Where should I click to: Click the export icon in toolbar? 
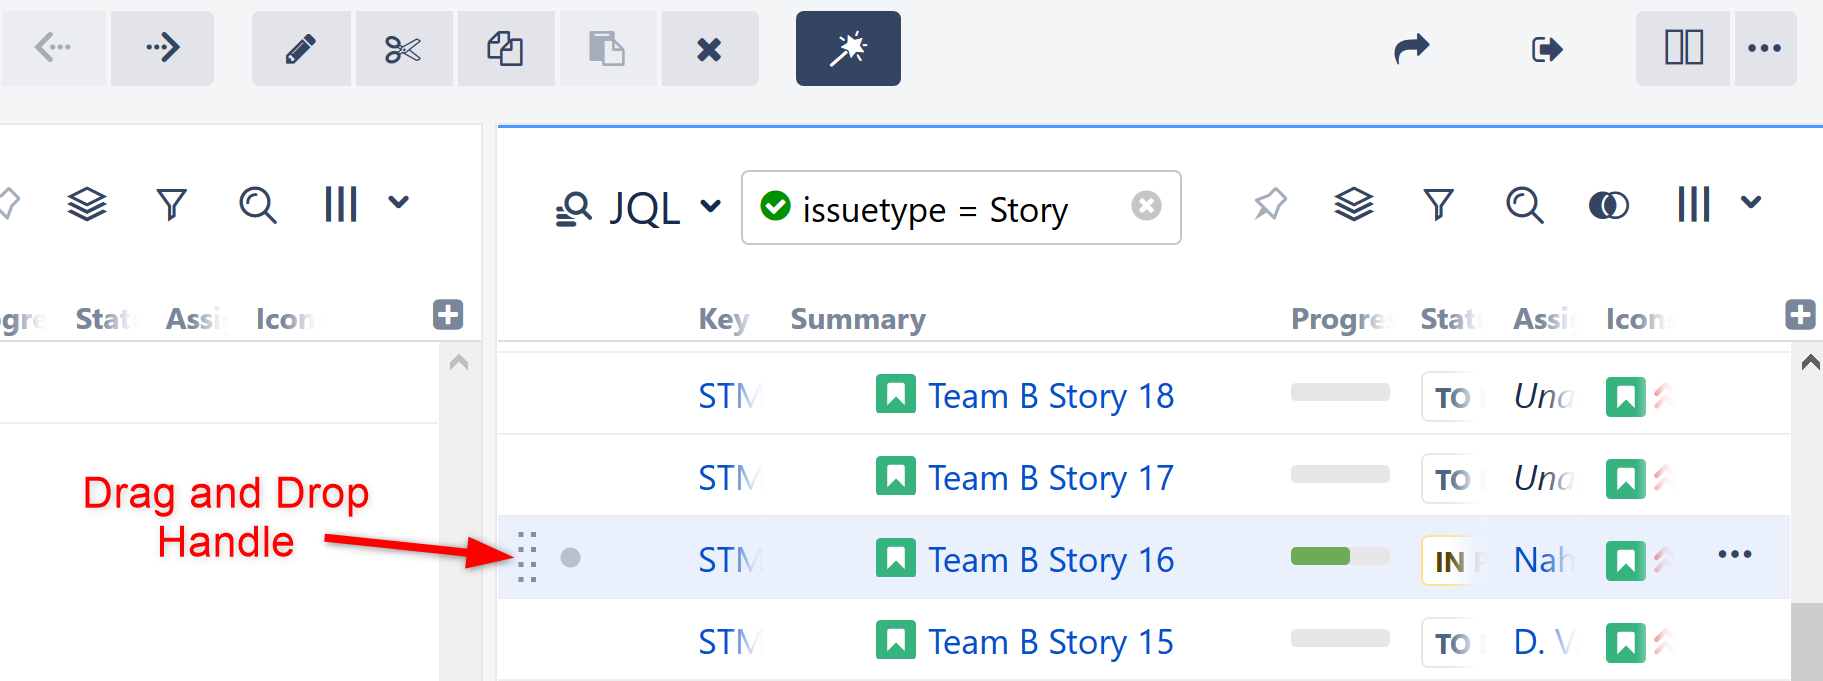(x=1546, y=49)
